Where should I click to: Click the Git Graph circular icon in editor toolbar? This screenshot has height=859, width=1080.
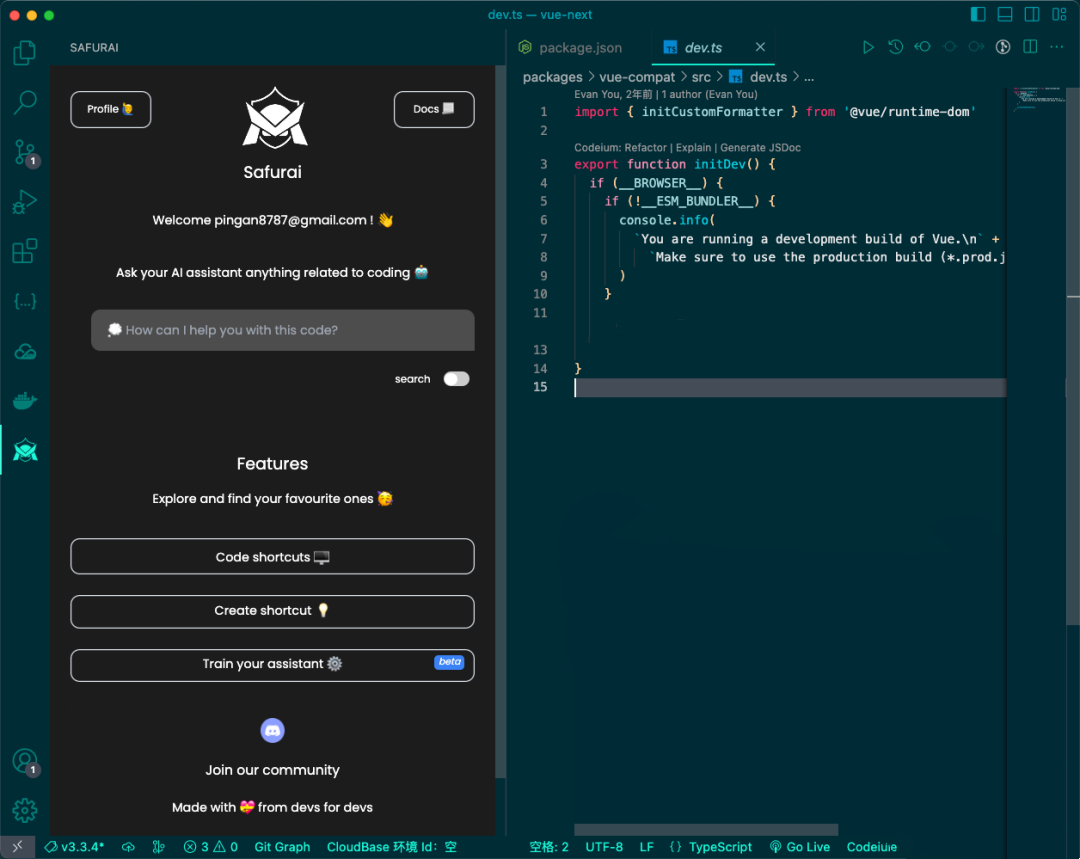click(1003, 47)
